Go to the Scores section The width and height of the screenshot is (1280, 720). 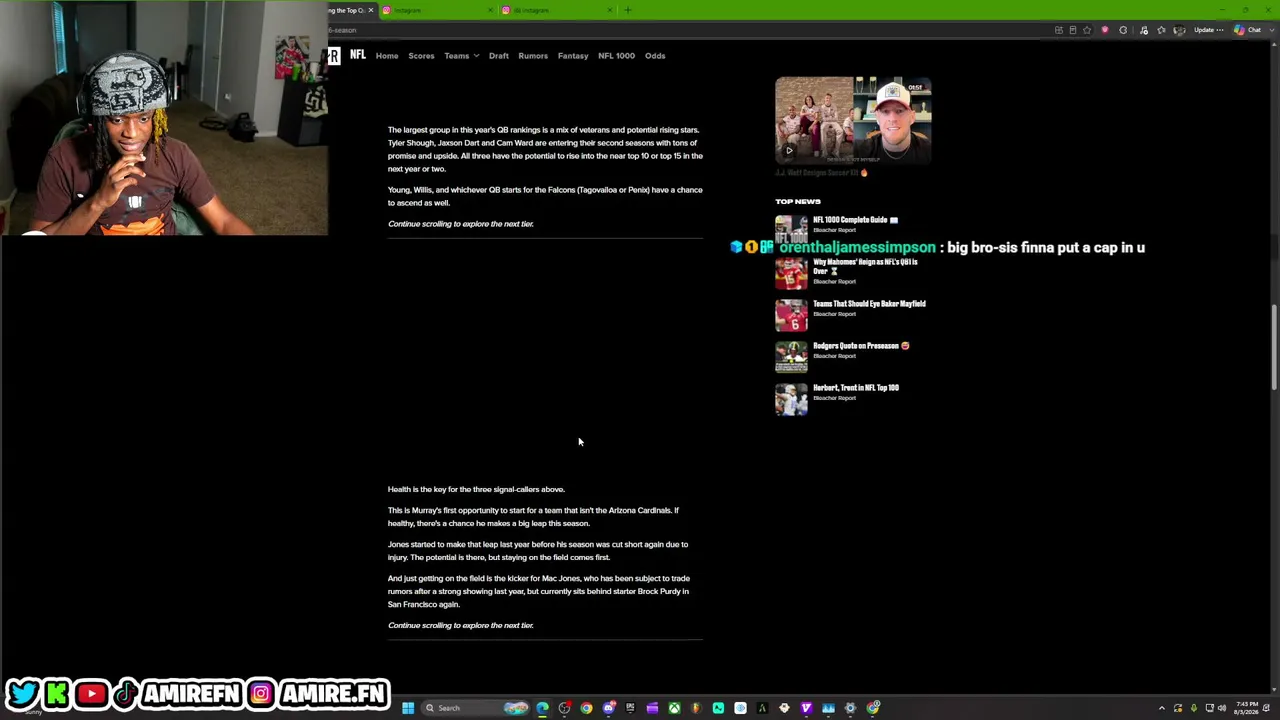[421, 56]
